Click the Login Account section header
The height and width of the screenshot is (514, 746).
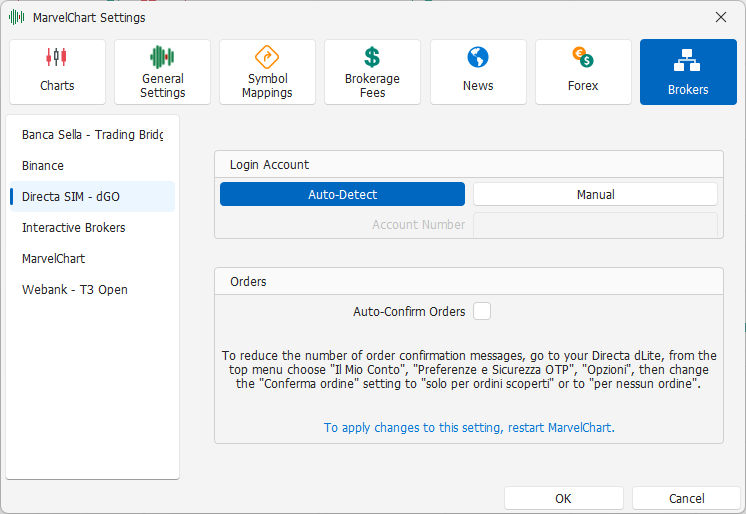click(469, 165)
